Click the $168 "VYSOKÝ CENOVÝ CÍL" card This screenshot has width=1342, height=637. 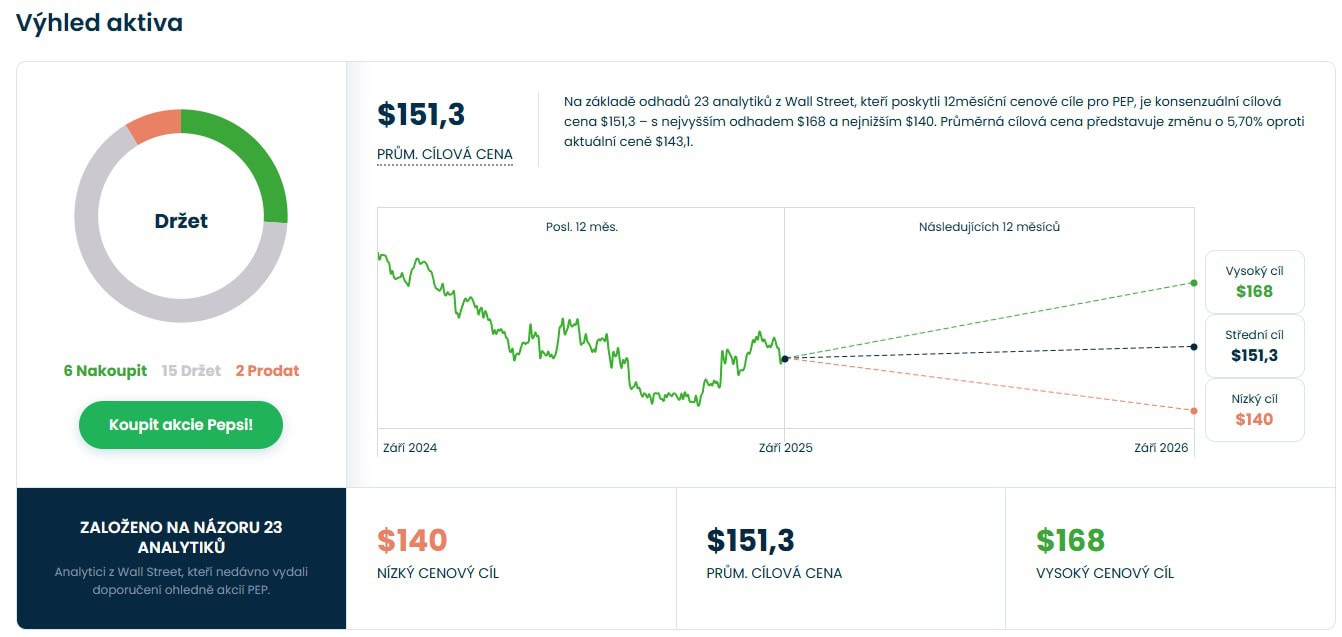pyautogui.click(x=1169, y=555)
